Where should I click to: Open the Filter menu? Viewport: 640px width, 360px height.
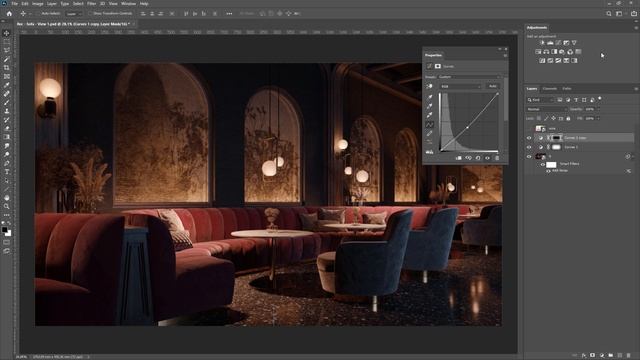click(92, 4)
